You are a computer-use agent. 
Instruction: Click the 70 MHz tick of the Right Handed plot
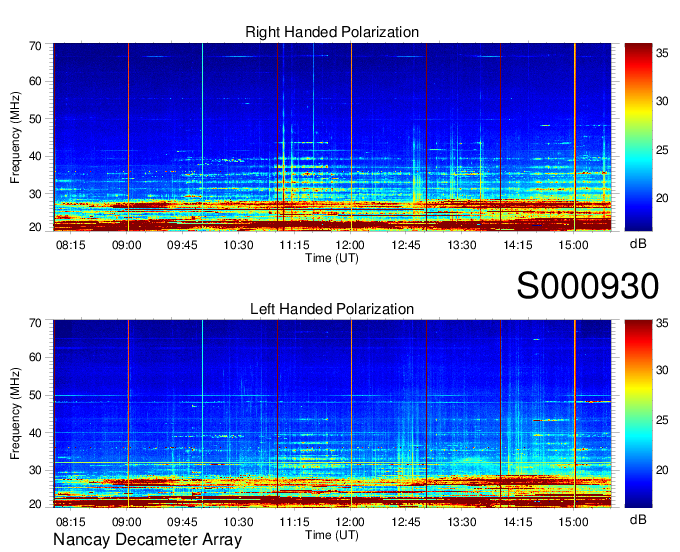coord(35,45)
